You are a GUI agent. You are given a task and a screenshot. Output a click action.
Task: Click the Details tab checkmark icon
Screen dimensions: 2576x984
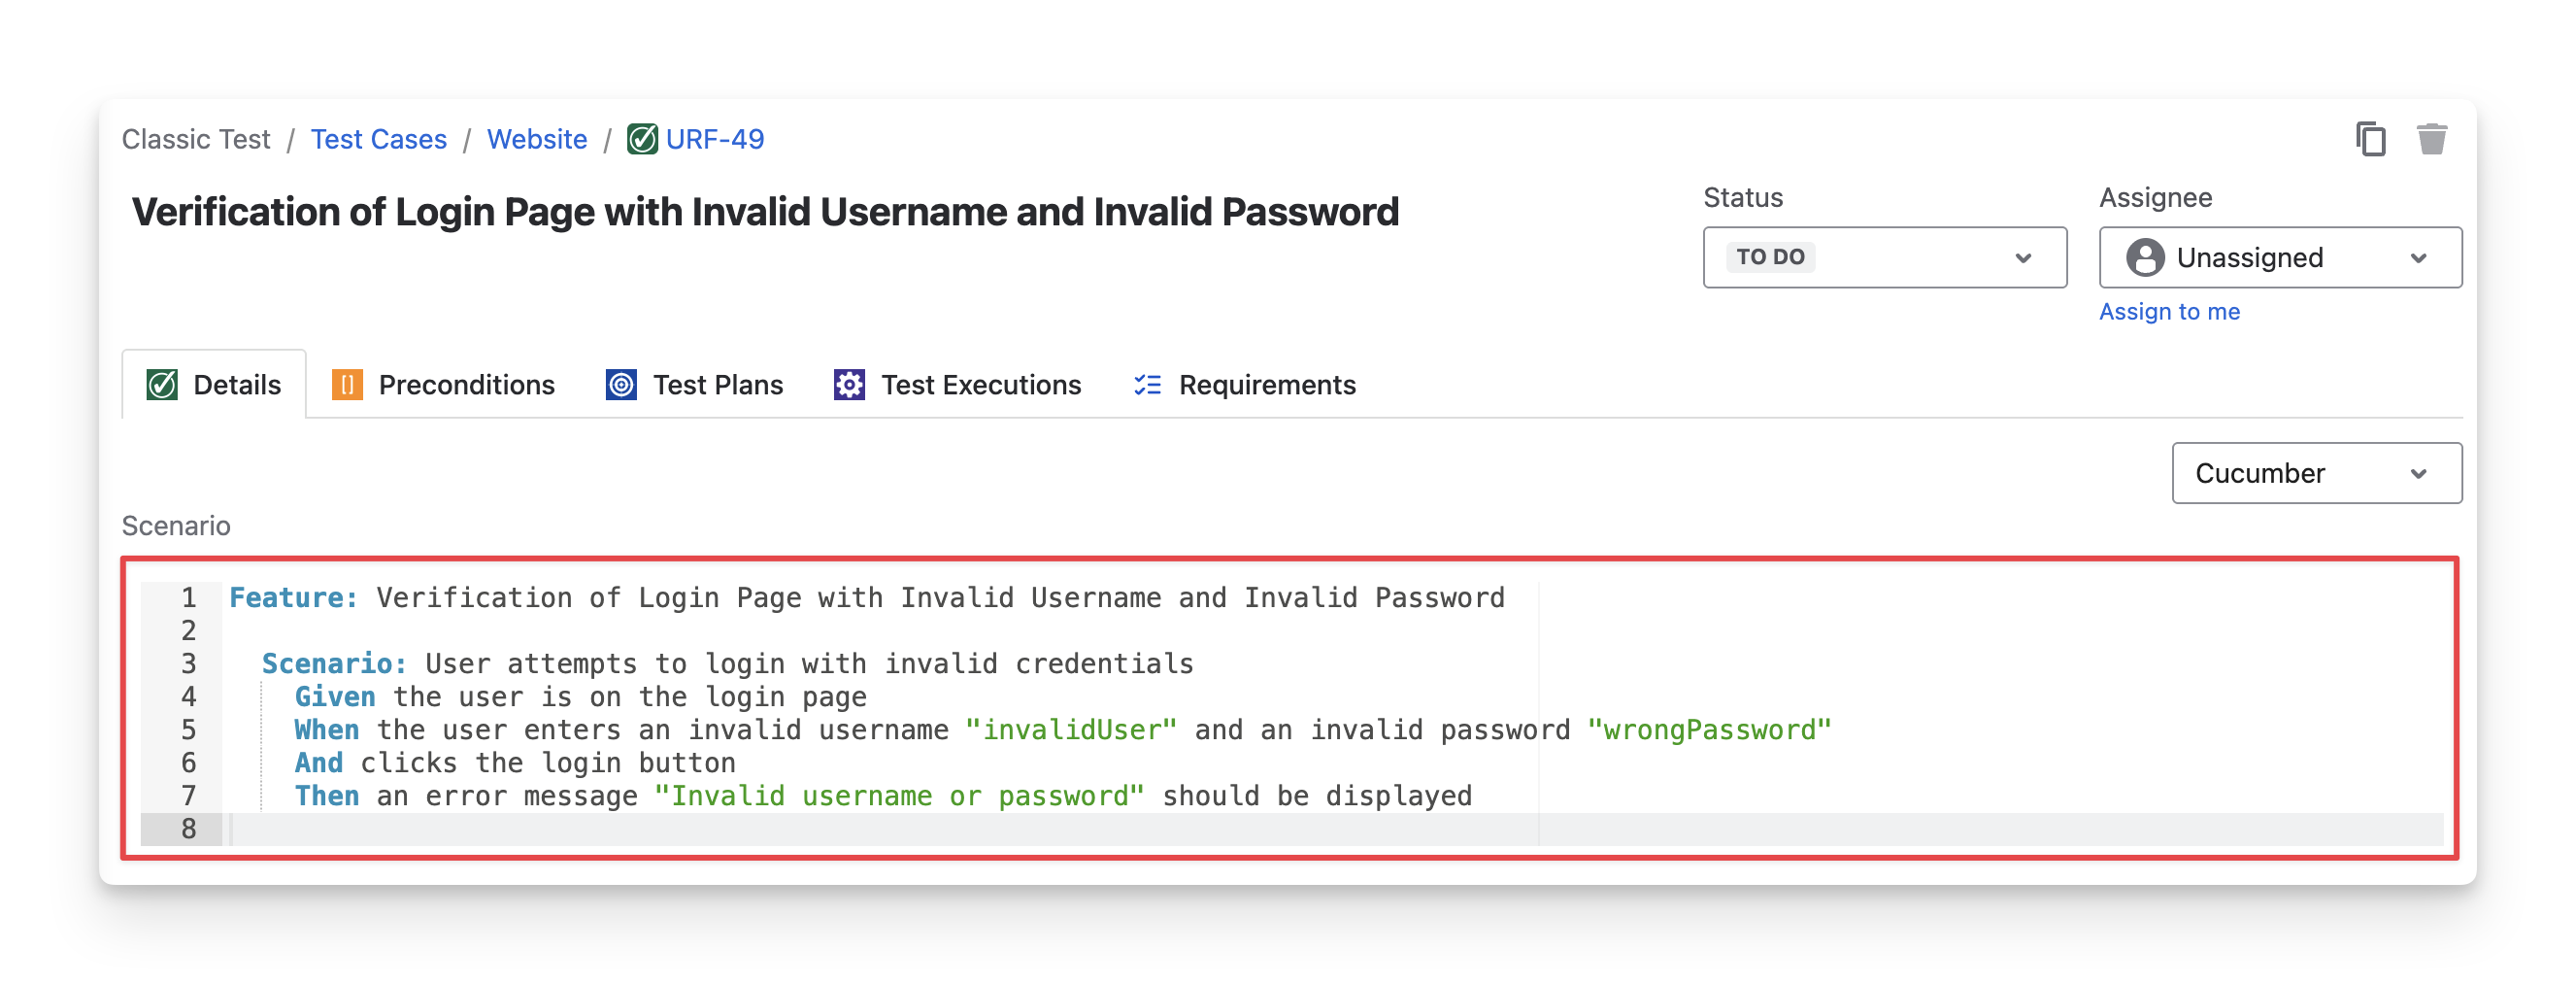162,385
